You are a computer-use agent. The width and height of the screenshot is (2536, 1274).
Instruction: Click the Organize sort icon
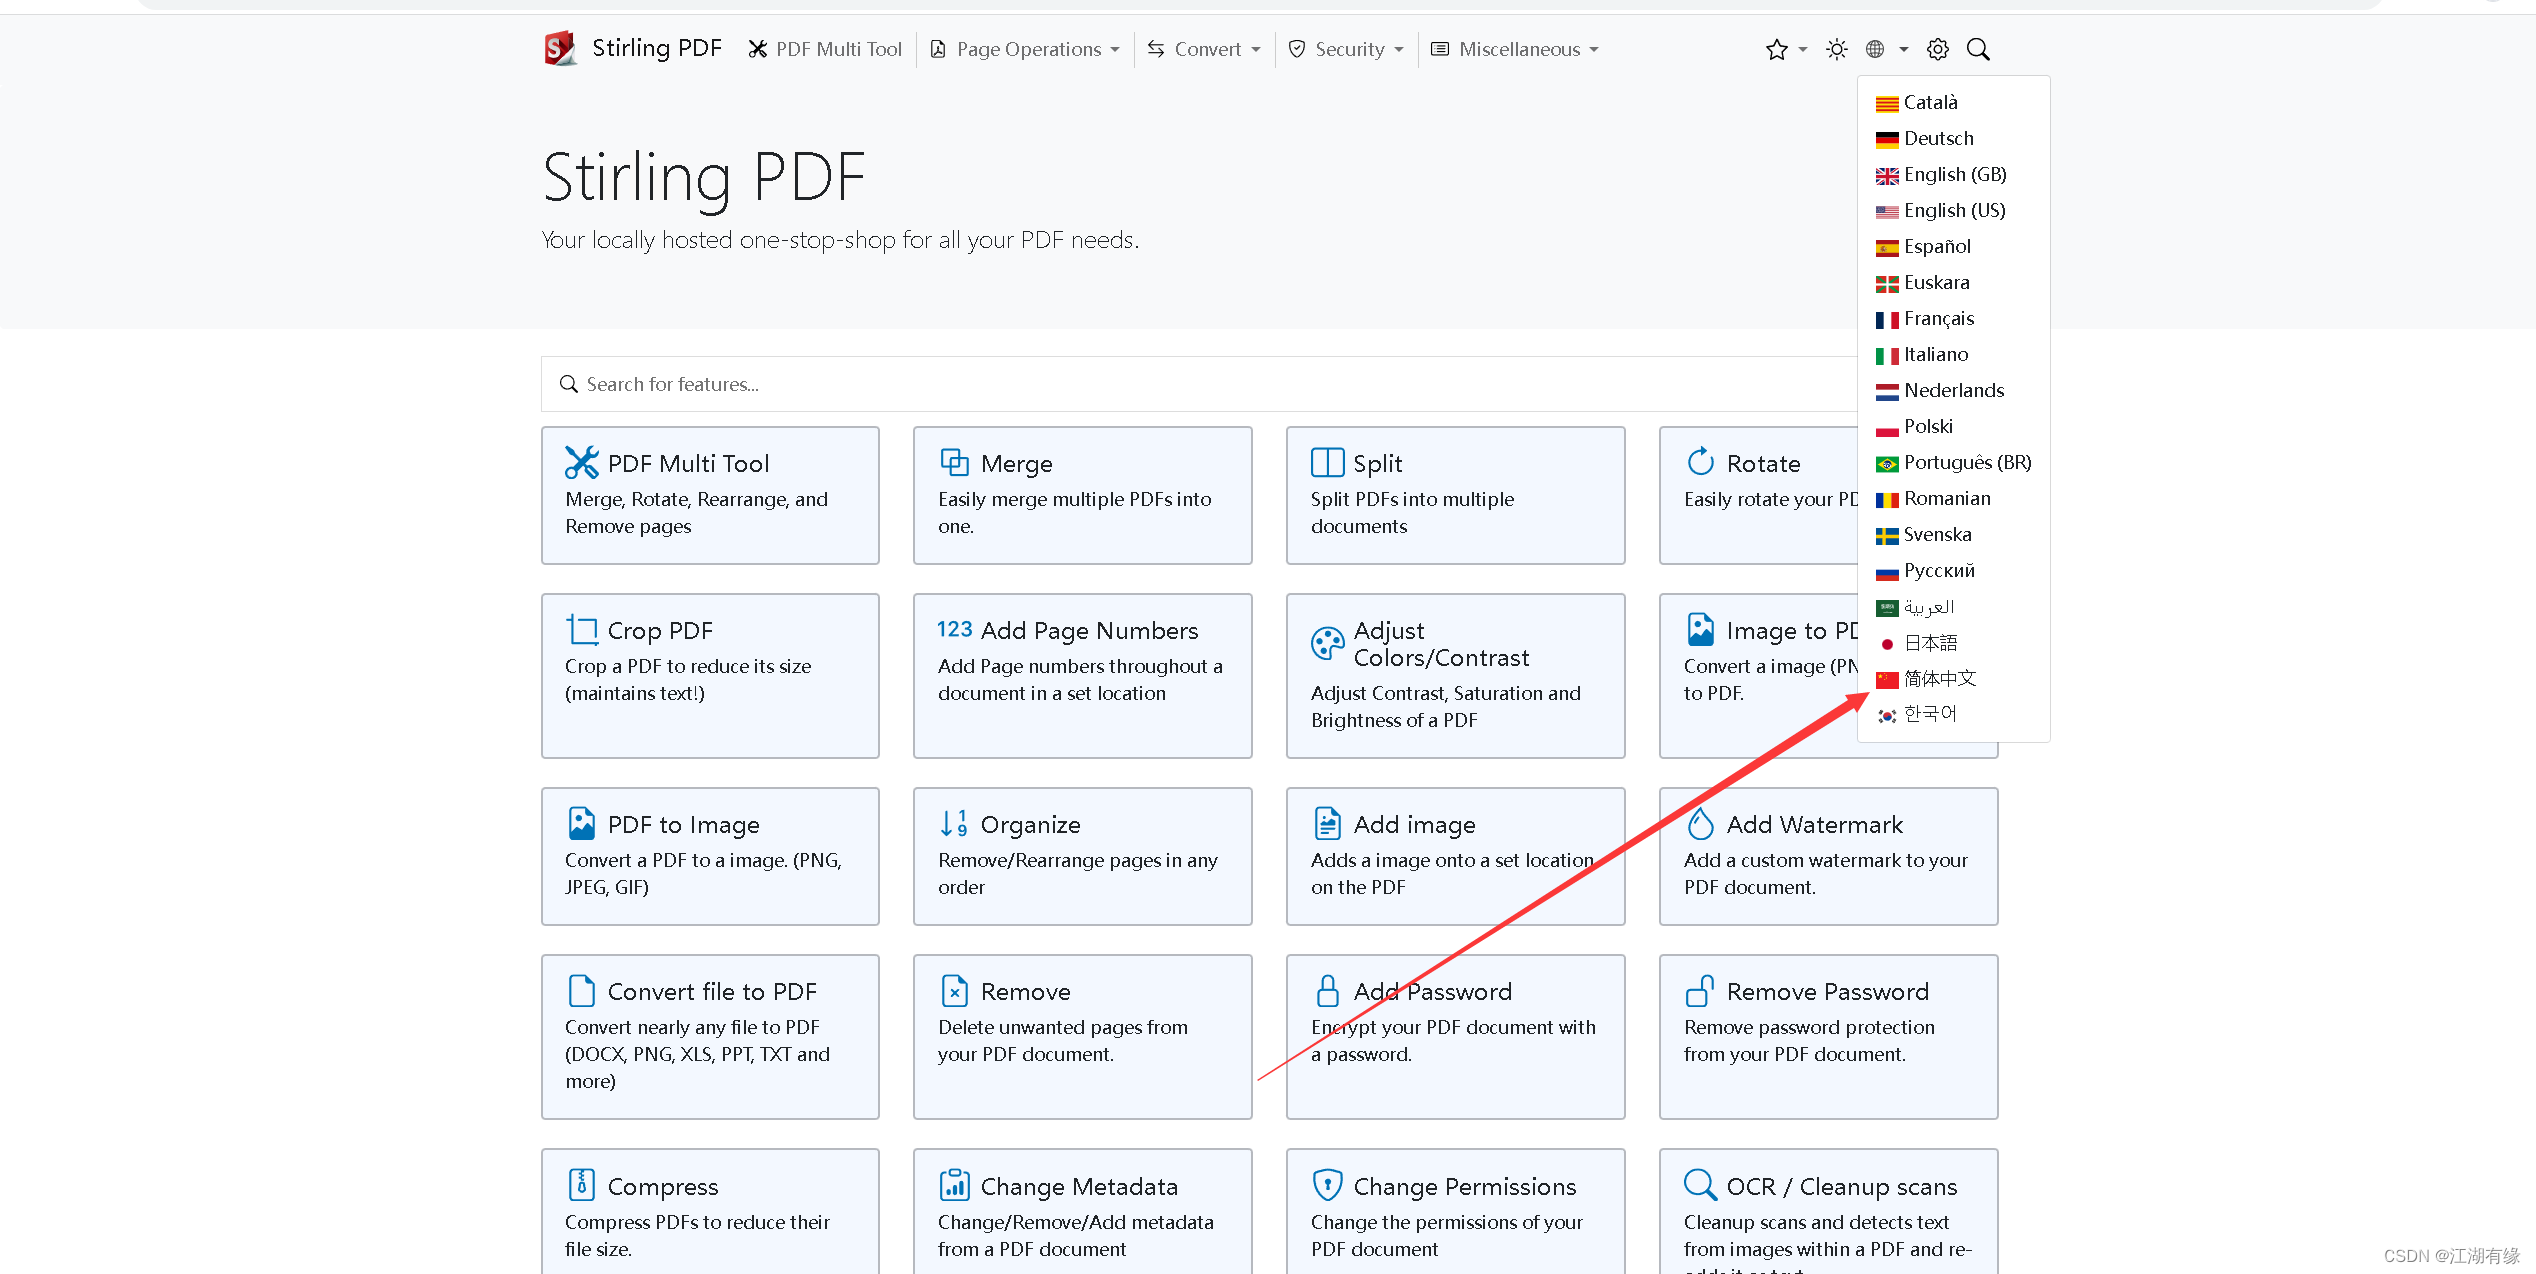pos(955,823)
